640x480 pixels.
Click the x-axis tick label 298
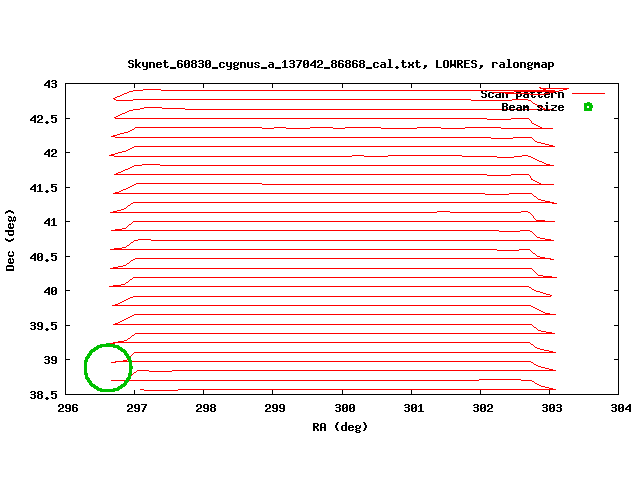click(x=206, y=408)
